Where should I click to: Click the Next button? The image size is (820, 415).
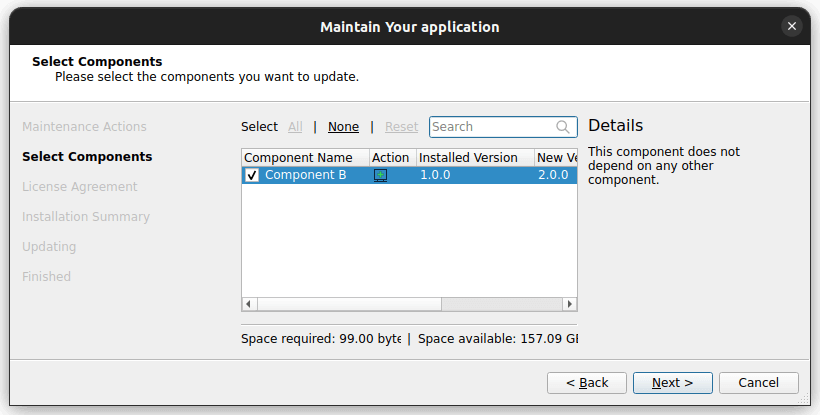[x=671, y=383]
